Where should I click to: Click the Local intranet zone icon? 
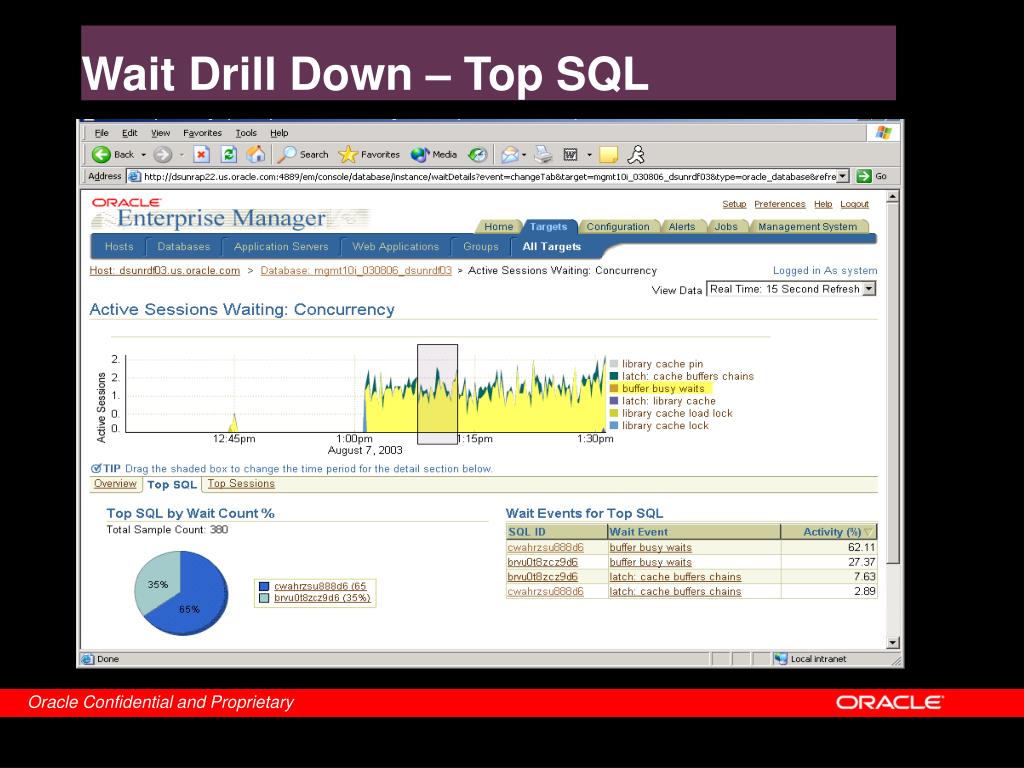(x=780, y=659)
